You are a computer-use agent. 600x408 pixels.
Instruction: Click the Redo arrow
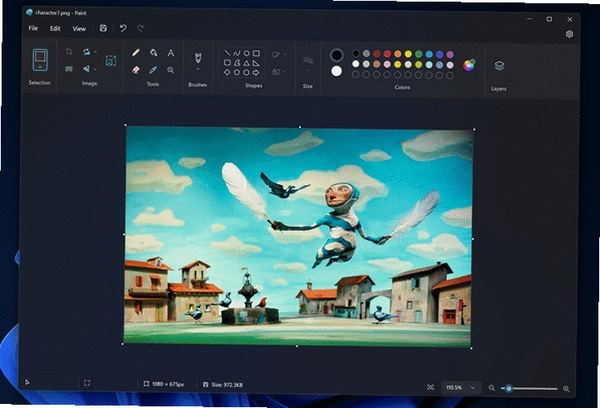point(140,28)
